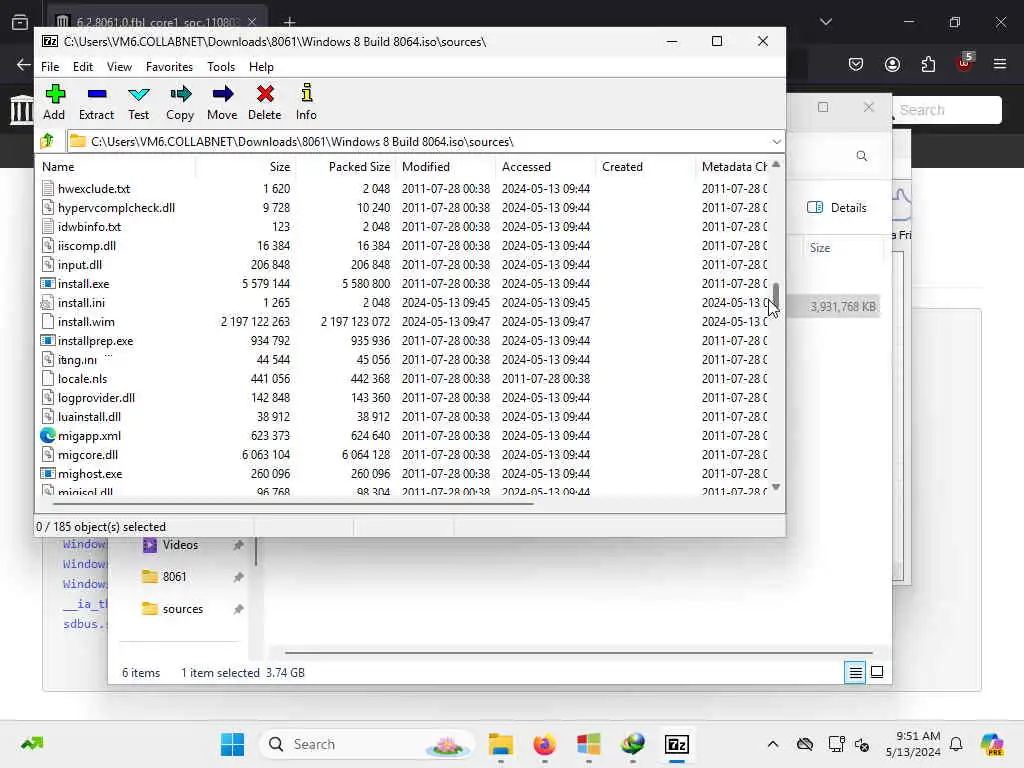1024x768 pixels.
Task: Click the migapp.xml Edge file icon
Action: [x=48, y=436]
